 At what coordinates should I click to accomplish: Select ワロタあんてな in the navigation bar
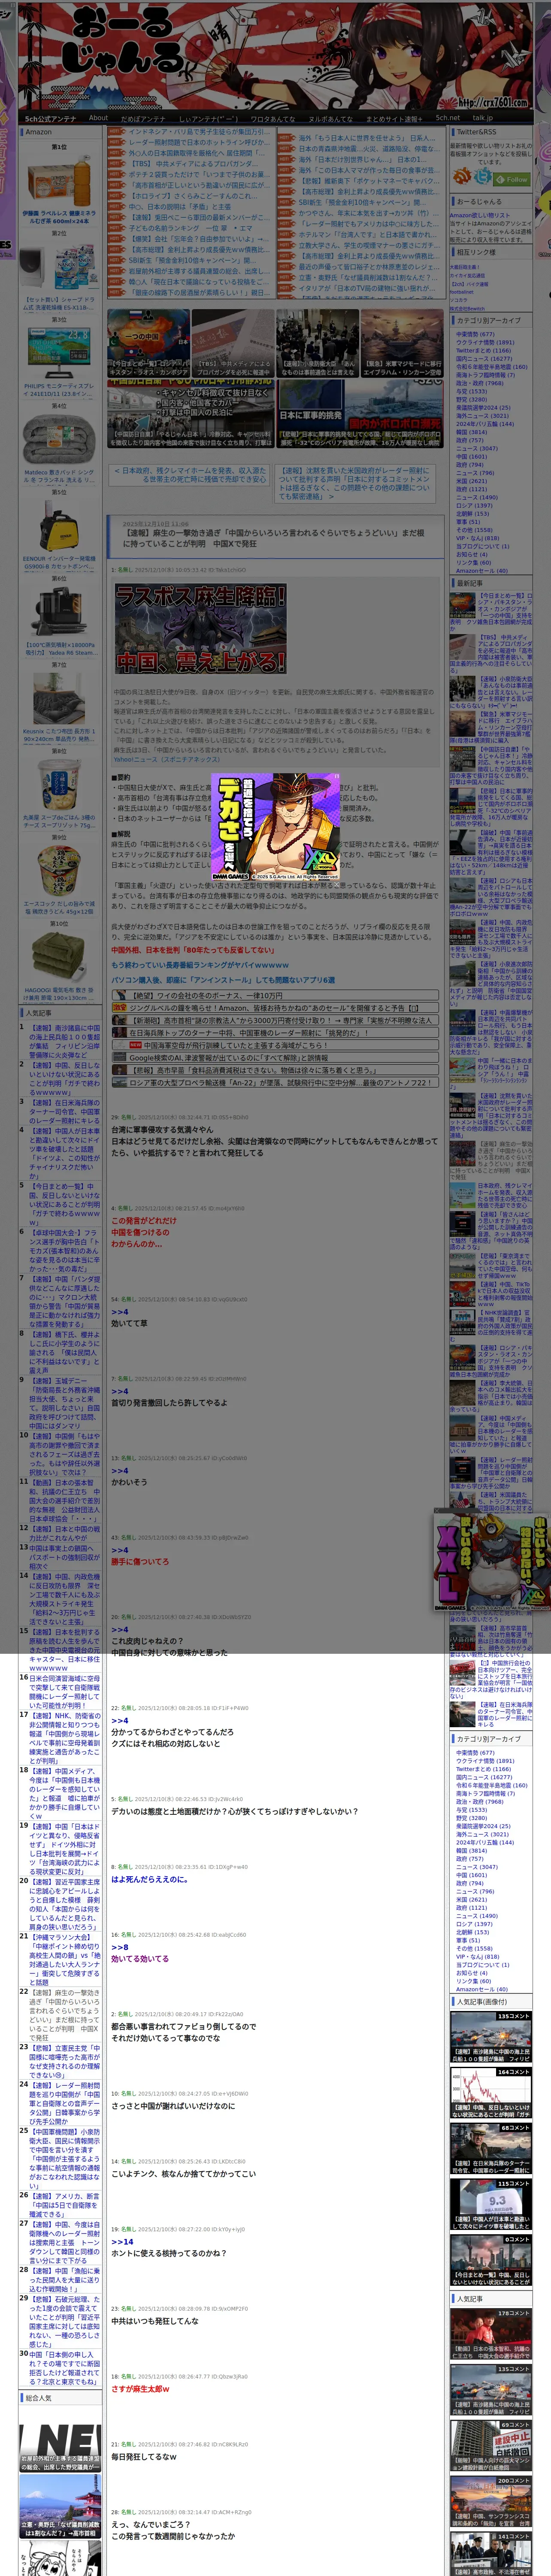272,118
